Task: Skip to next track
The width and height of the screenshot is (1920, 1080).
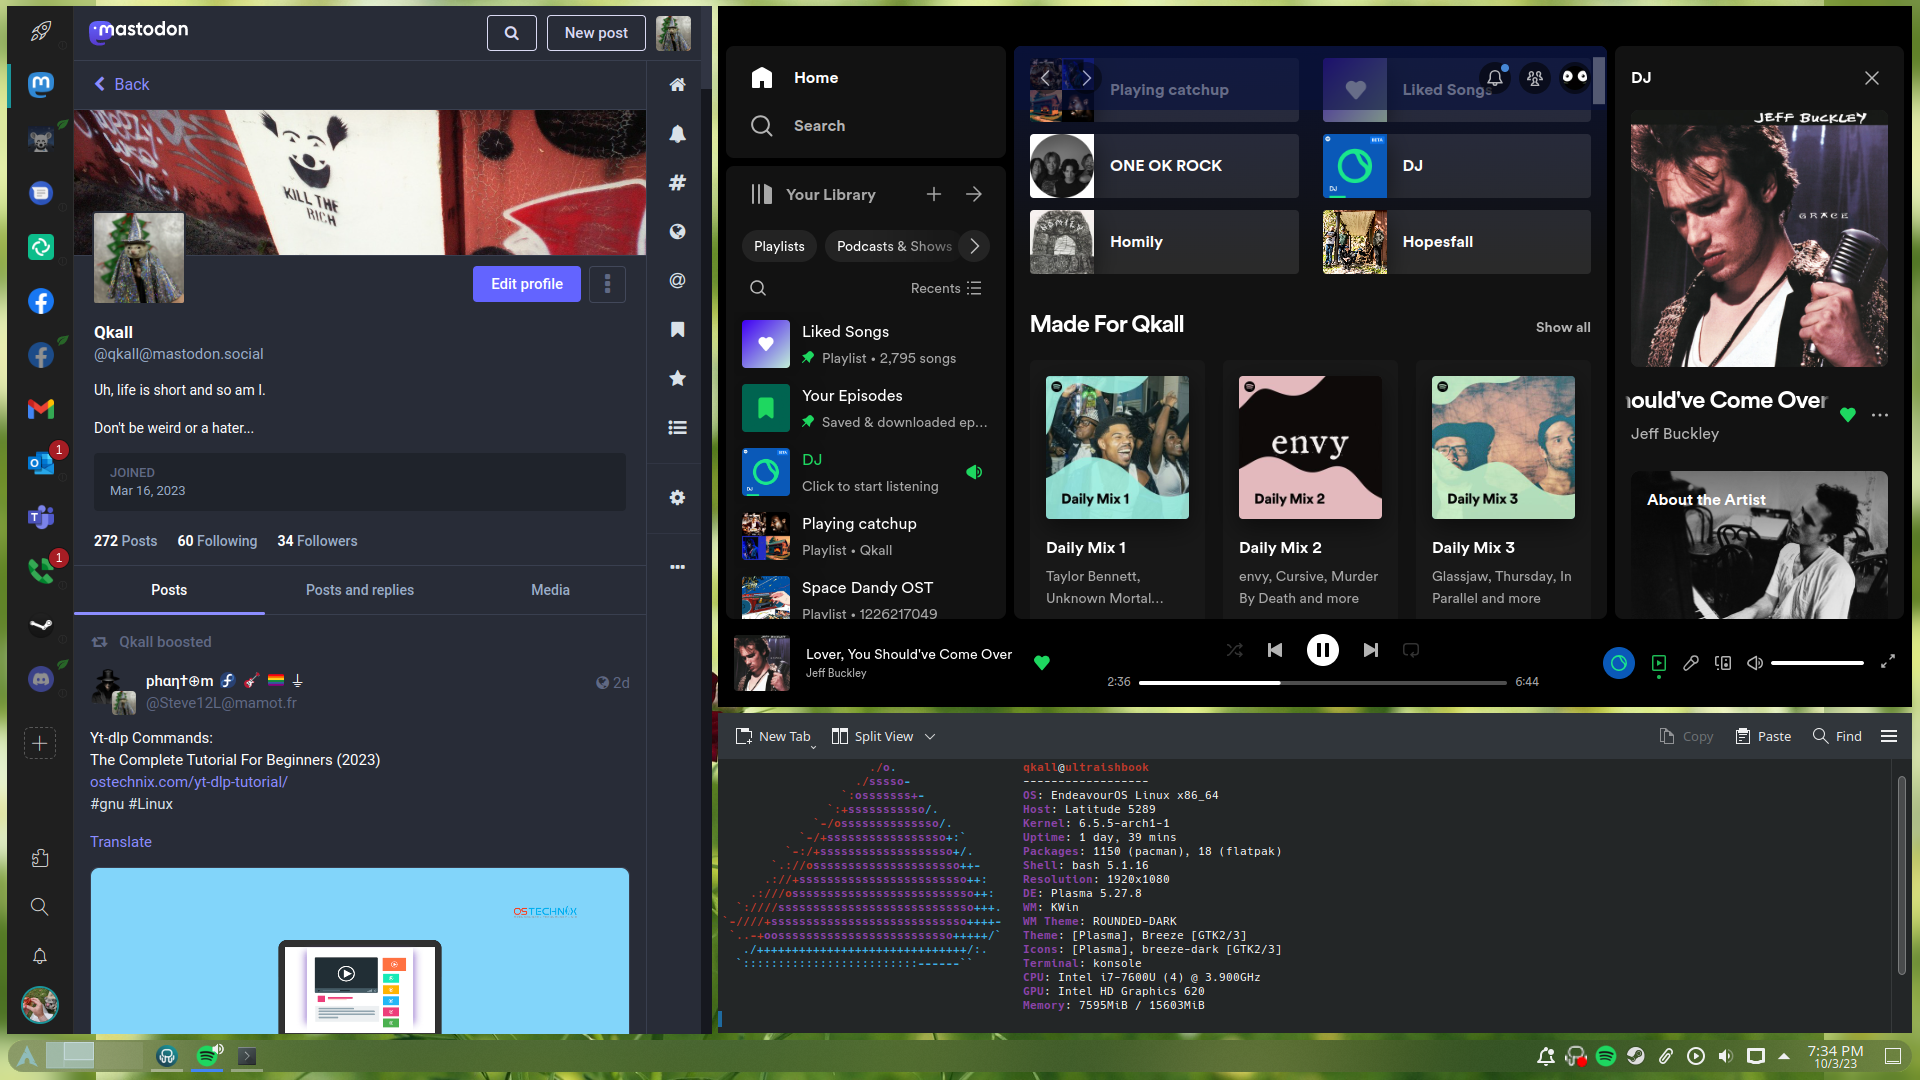Action: pos(1370,650)
